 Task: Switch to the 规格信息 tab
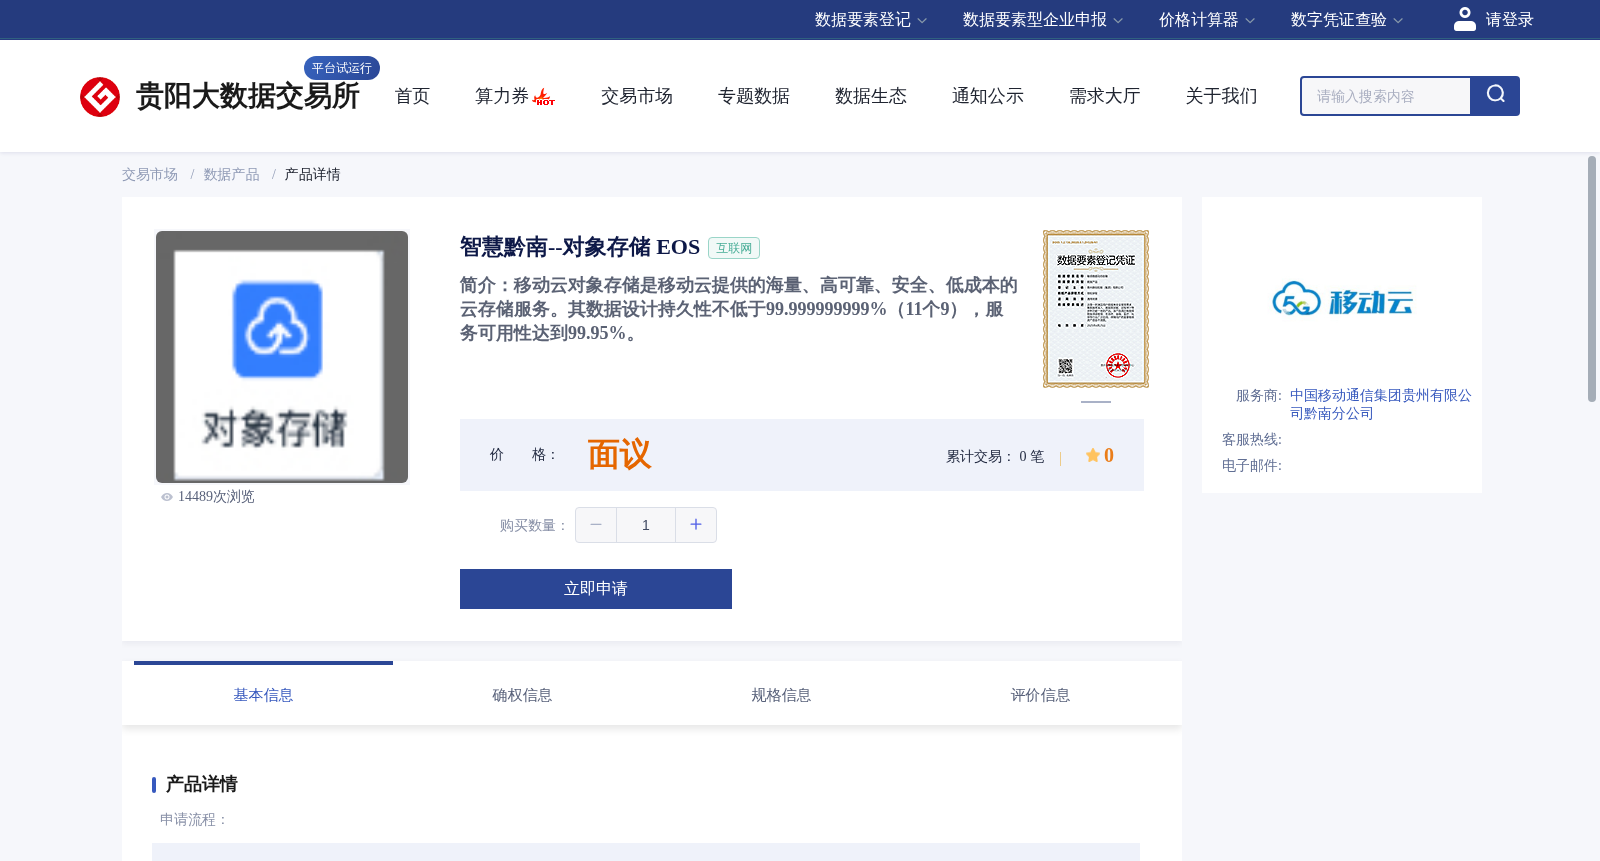click(781, 694)
